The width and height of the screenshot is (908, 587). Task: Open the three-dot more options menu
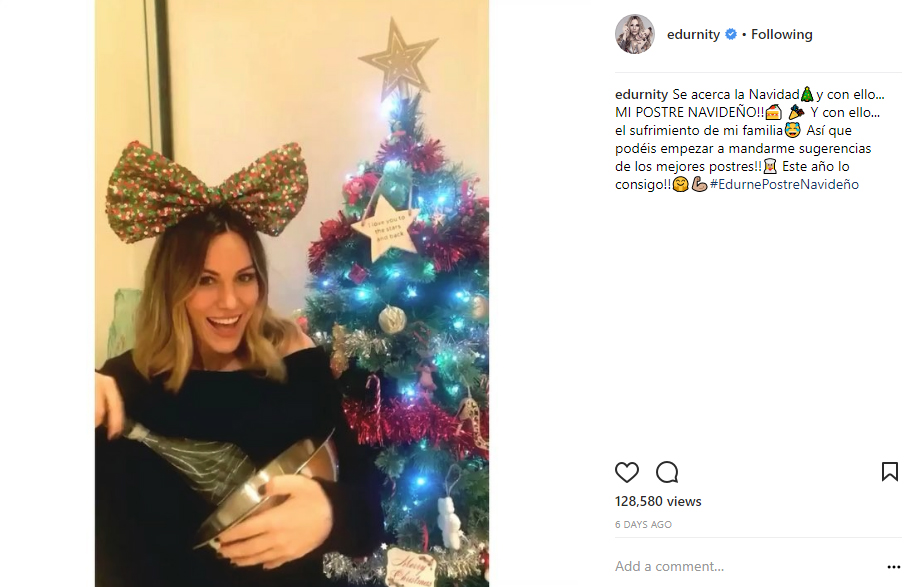894,567
